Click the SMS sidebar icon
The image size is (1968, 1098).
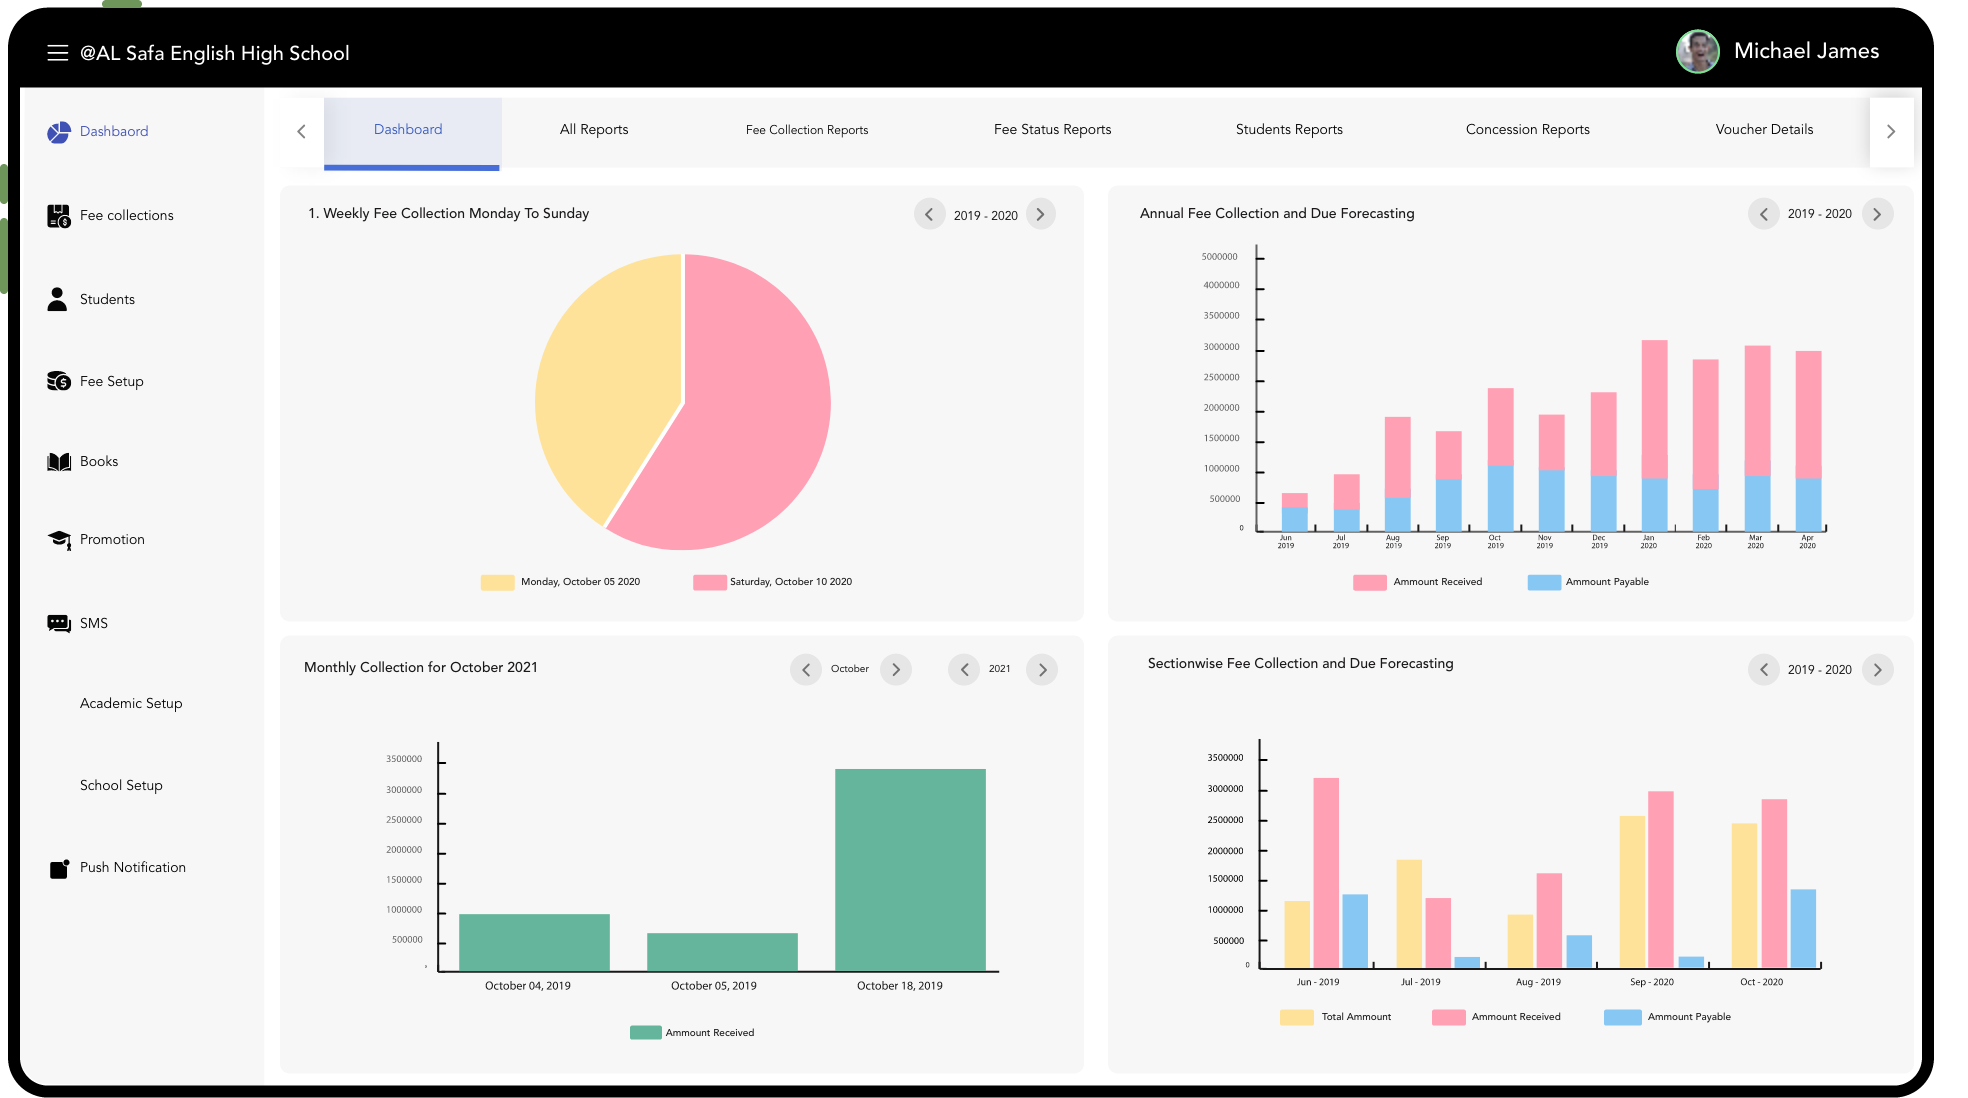57,622
